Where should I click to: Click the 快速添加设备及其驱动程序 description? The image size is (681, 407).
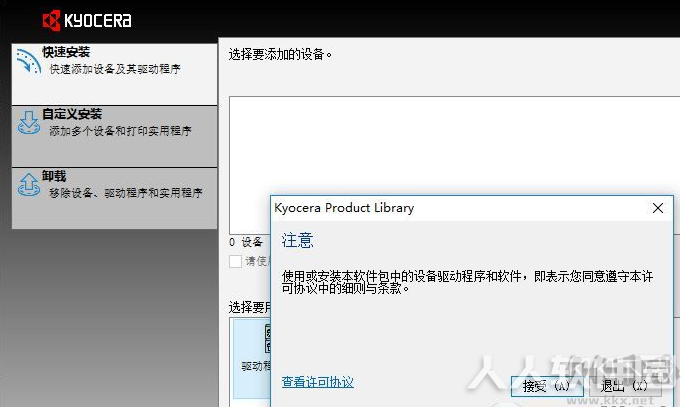pos(115,69)
